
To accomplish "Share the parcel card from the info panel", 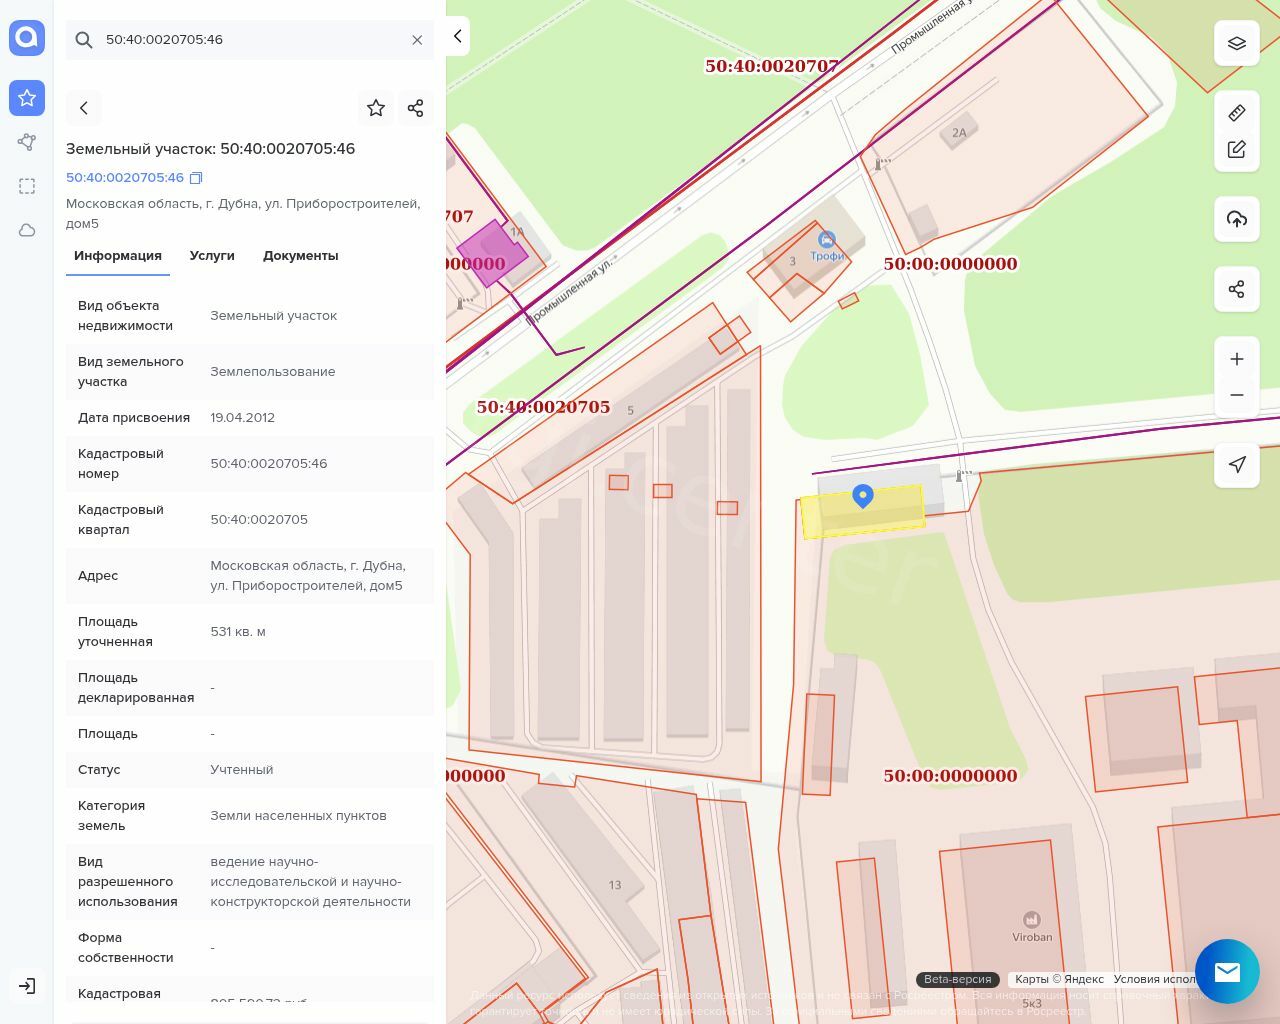I will click(x=416, y=108).
